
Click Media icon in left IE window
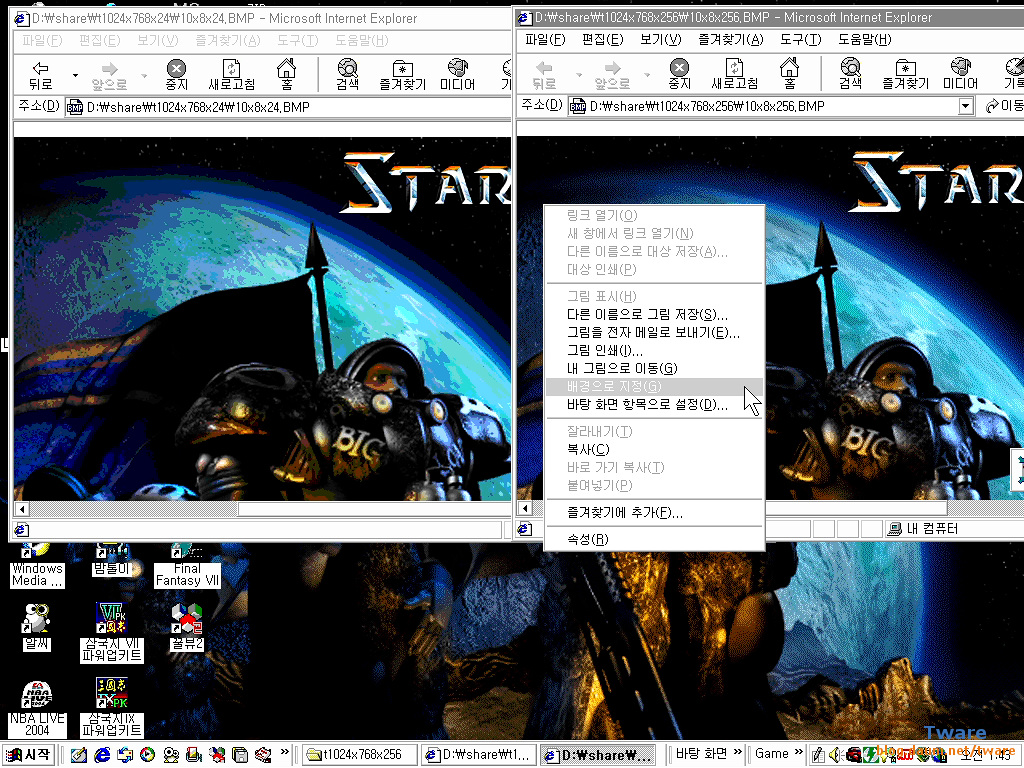pyautogui.click(x=457, y=75)
